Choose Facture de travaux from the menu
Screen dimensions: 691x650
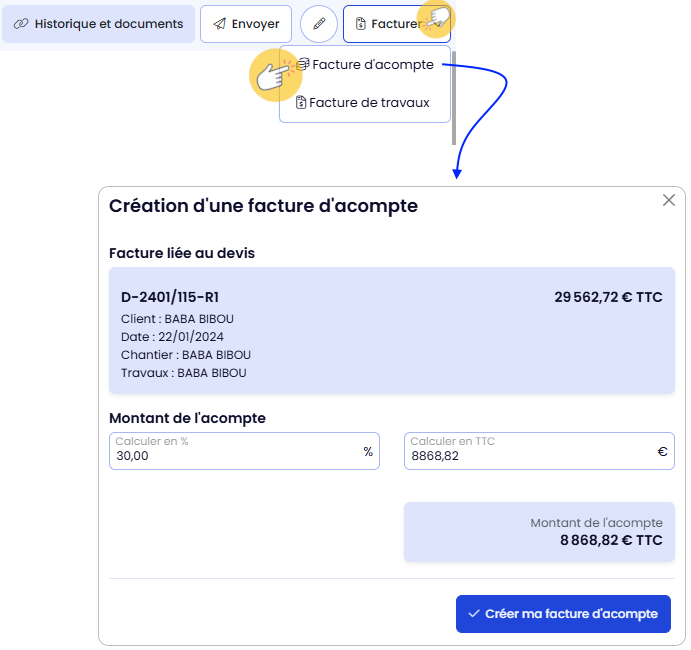tap(369, 102)
